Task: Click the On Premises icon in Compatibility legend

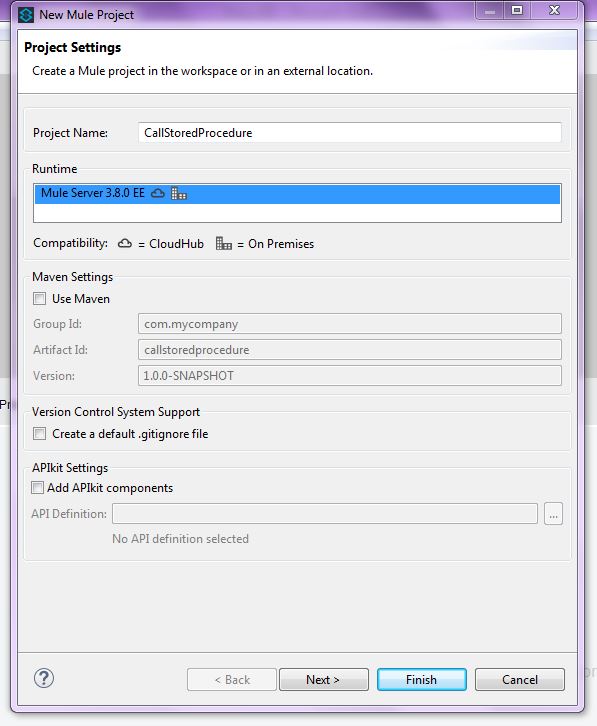Action: (x=224, y=244)
